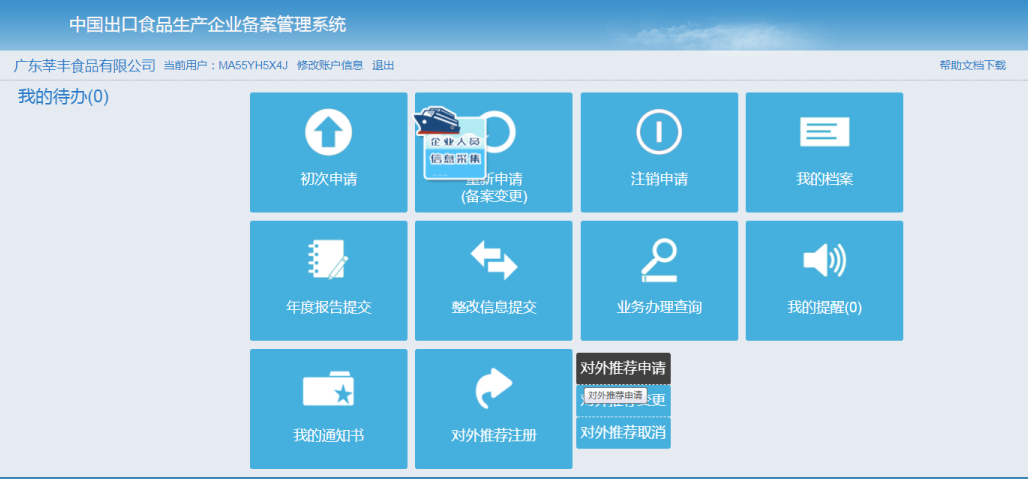The height and width of the screenshot is (482, 1028).
Task: Click the speaker icon for 我的提醒
Action: click(824, 261)
